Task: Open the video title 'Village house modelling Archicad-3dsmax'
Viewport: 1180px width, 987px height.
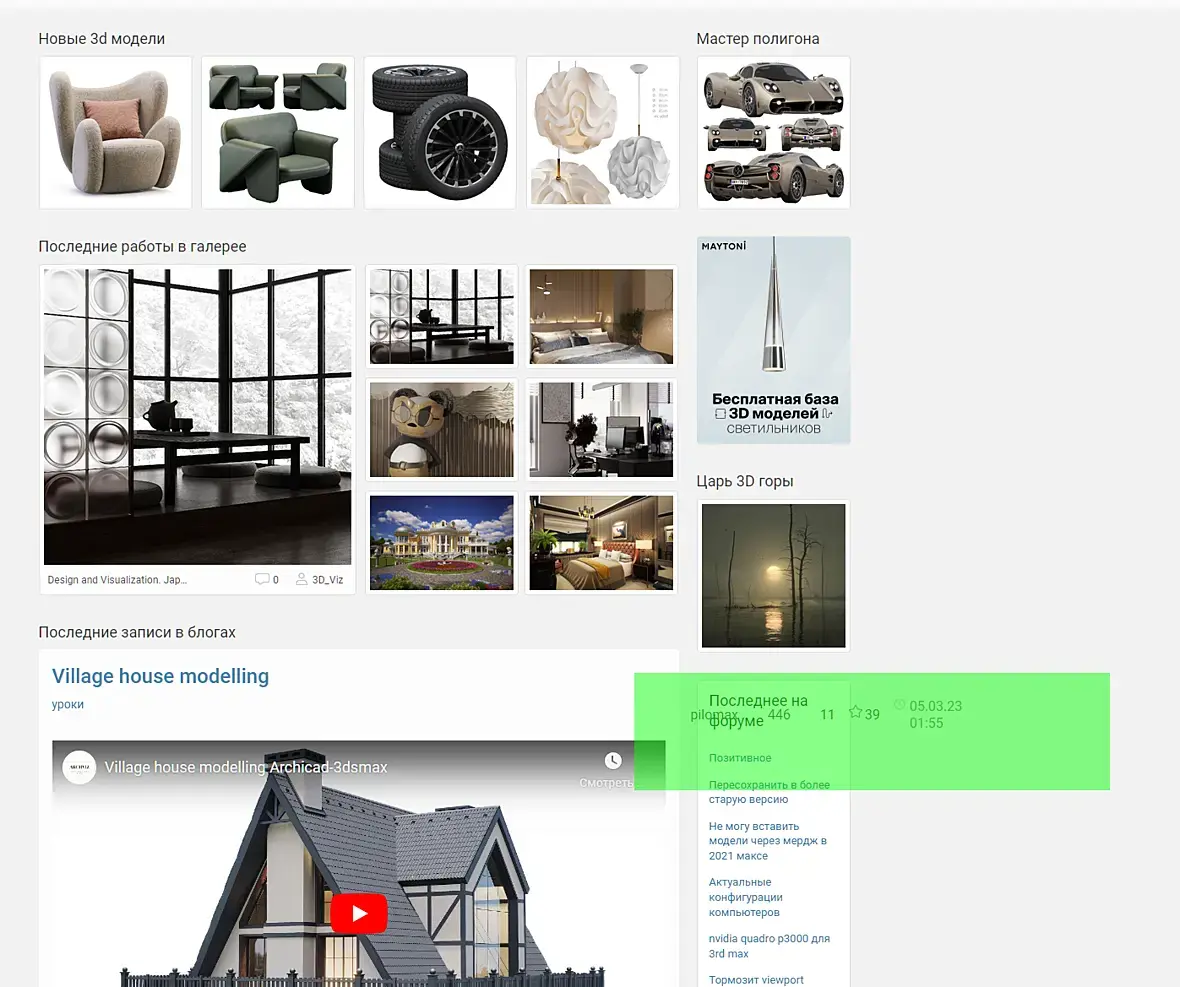Action: (246, 767)
